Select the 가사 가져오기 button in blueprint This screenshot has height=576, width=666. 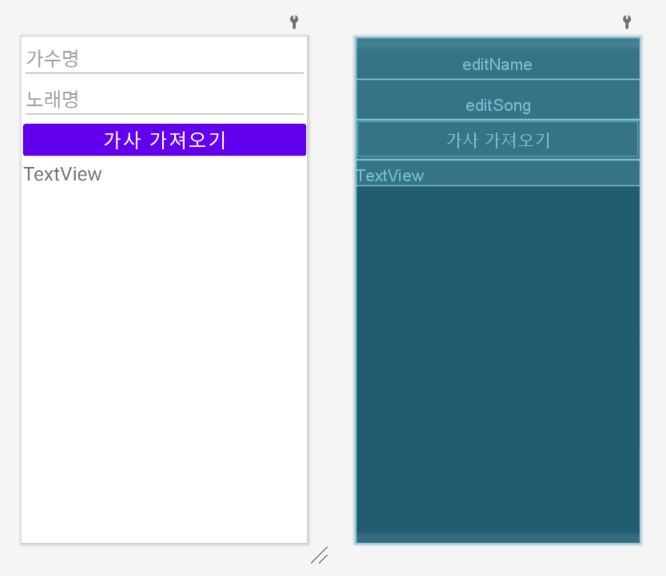pyautogui.click(x=498, y=140)
